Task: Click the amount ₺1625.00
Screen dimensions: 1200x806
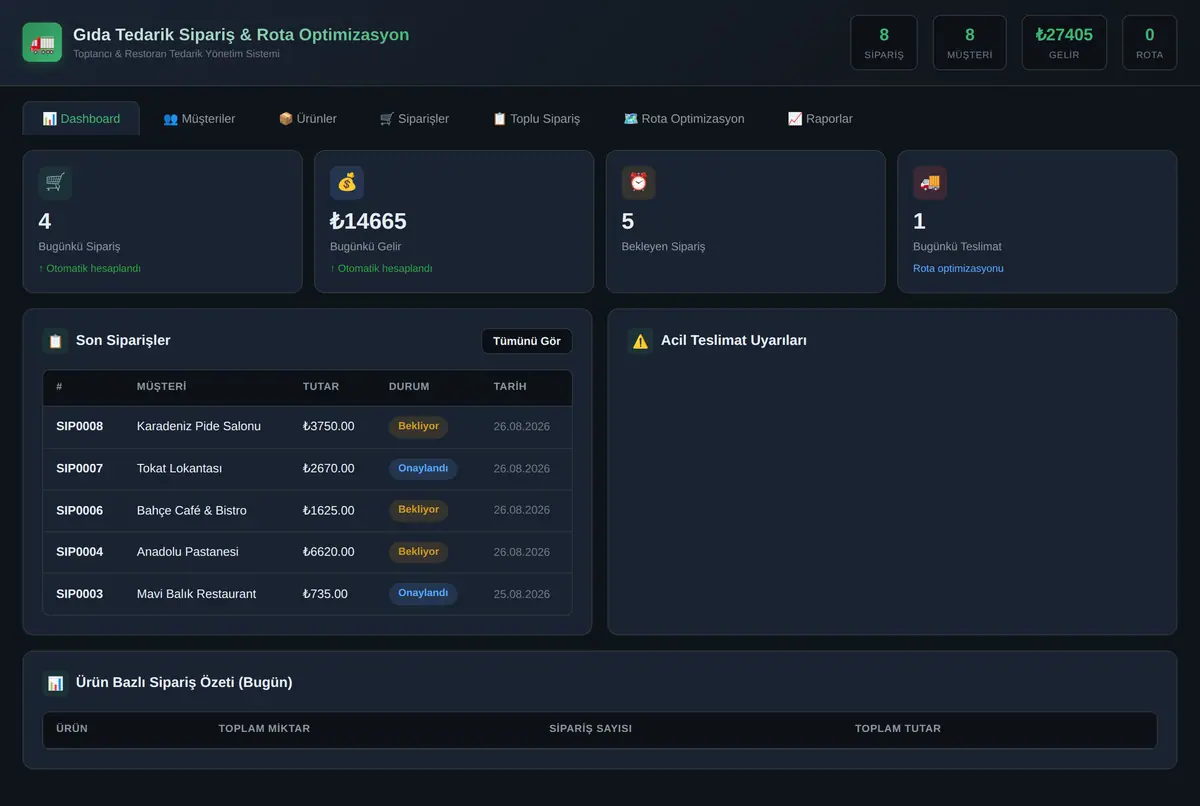Action: pos(329,510)
